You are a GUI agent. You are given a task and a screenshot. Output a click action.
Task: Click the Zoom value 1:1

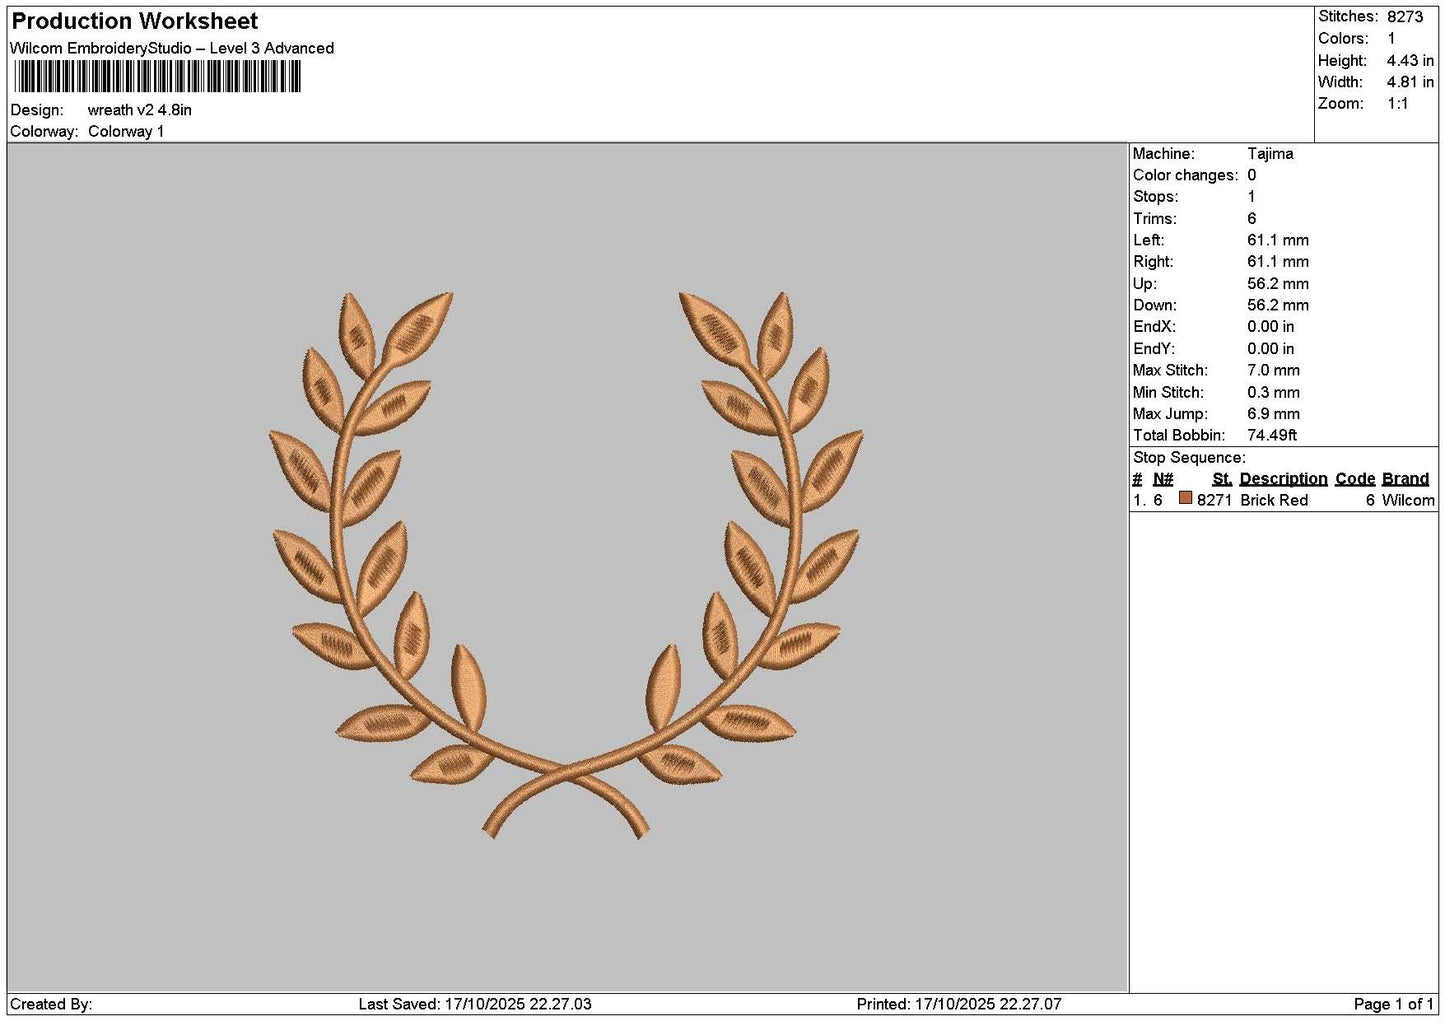[1397, 104]
